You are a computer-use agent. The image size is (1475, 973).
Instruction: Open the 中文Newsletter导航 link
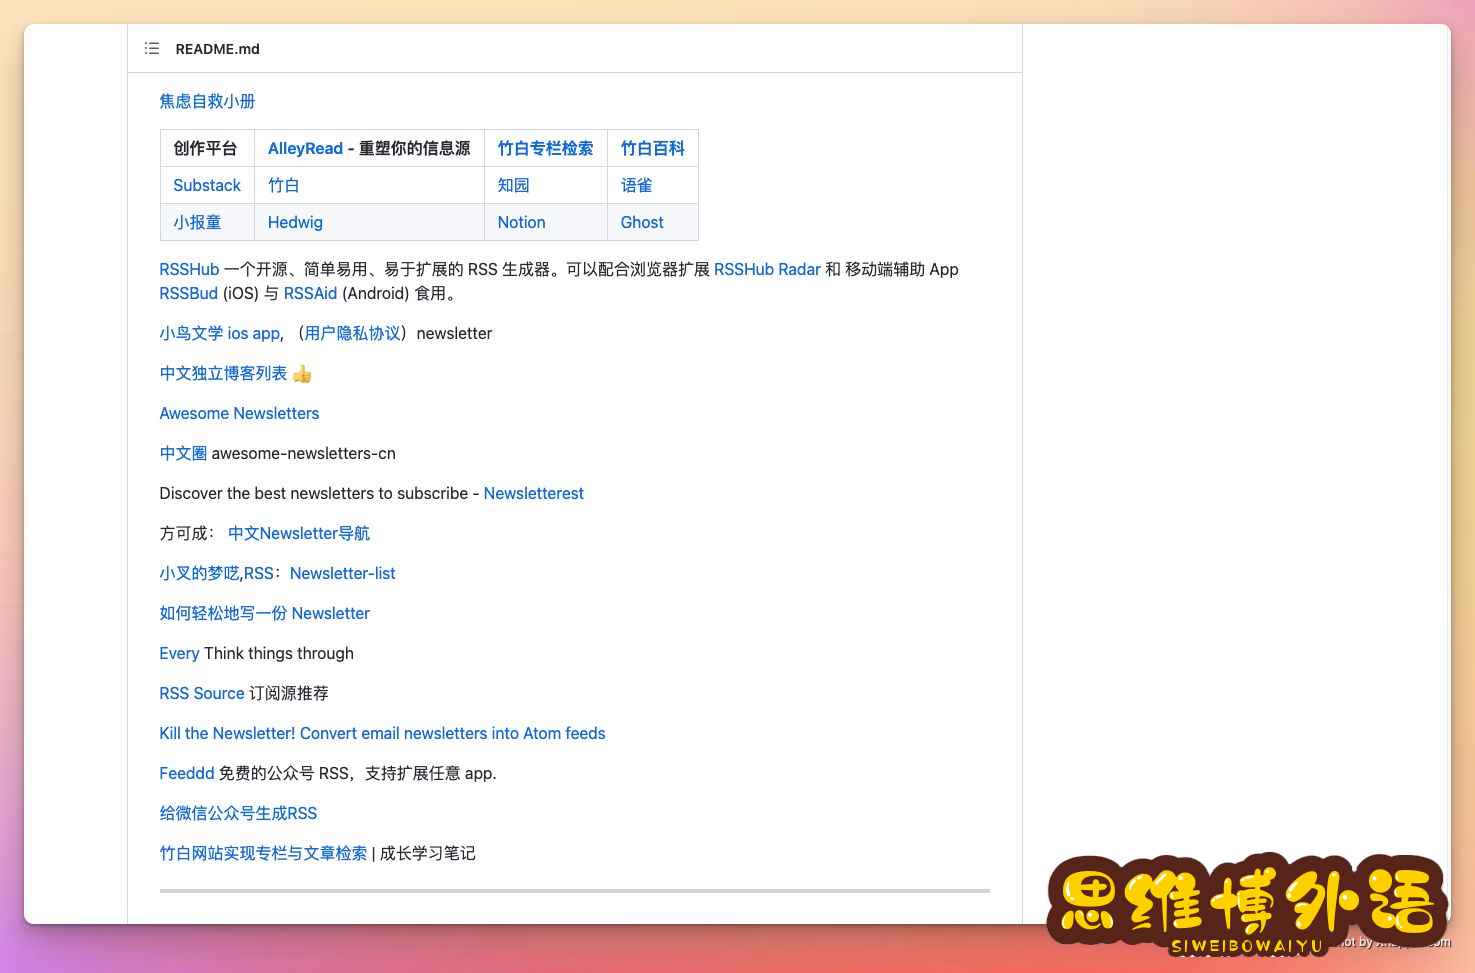click(299, 533)
